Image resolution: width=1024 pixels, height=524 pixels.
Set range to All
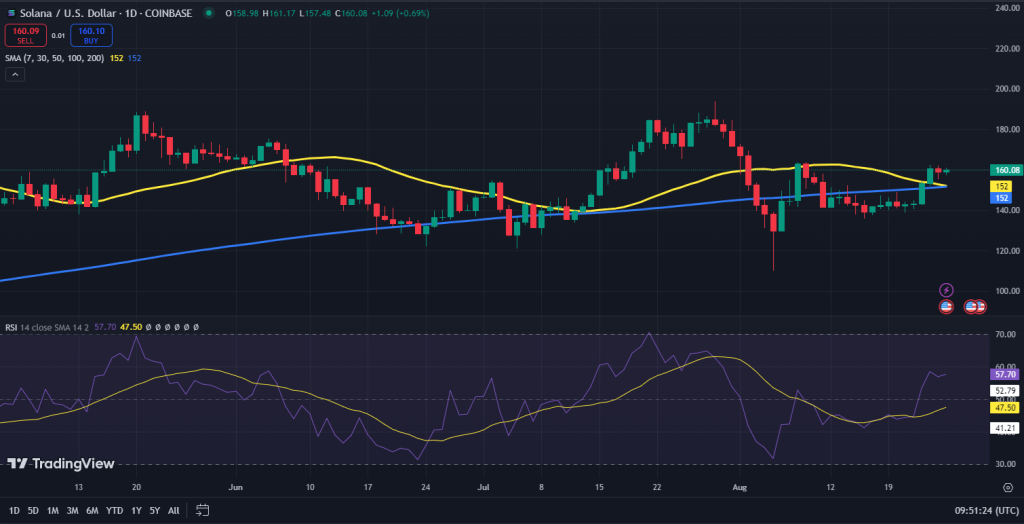(x=174, y=510)
